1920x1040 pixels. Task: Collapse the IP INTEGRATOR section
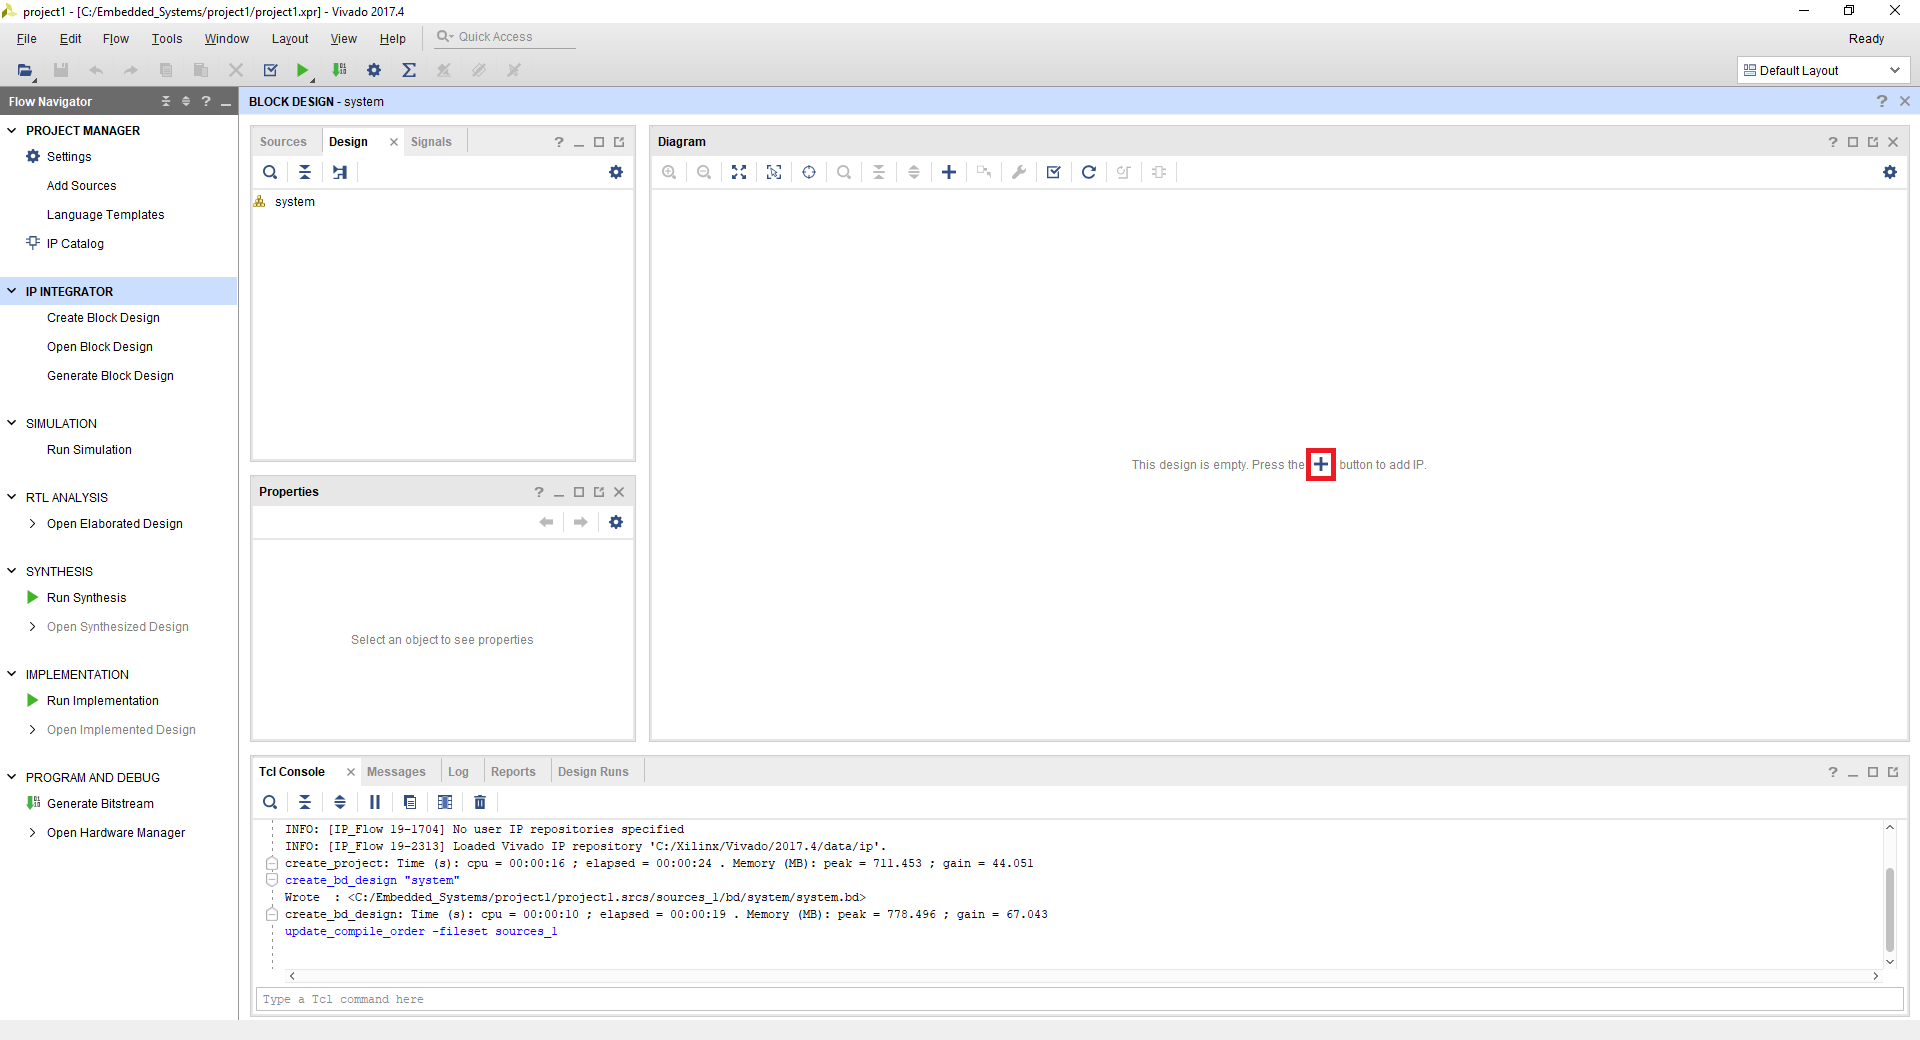coord(12,292)
